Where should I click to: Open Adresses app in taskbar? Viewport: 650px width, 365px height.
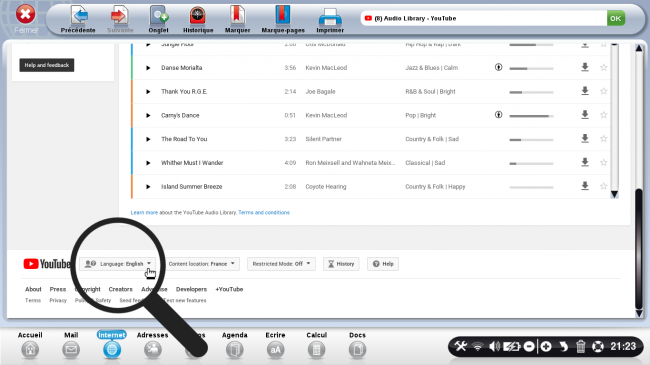pyautogui.click(x=153, y=345)
